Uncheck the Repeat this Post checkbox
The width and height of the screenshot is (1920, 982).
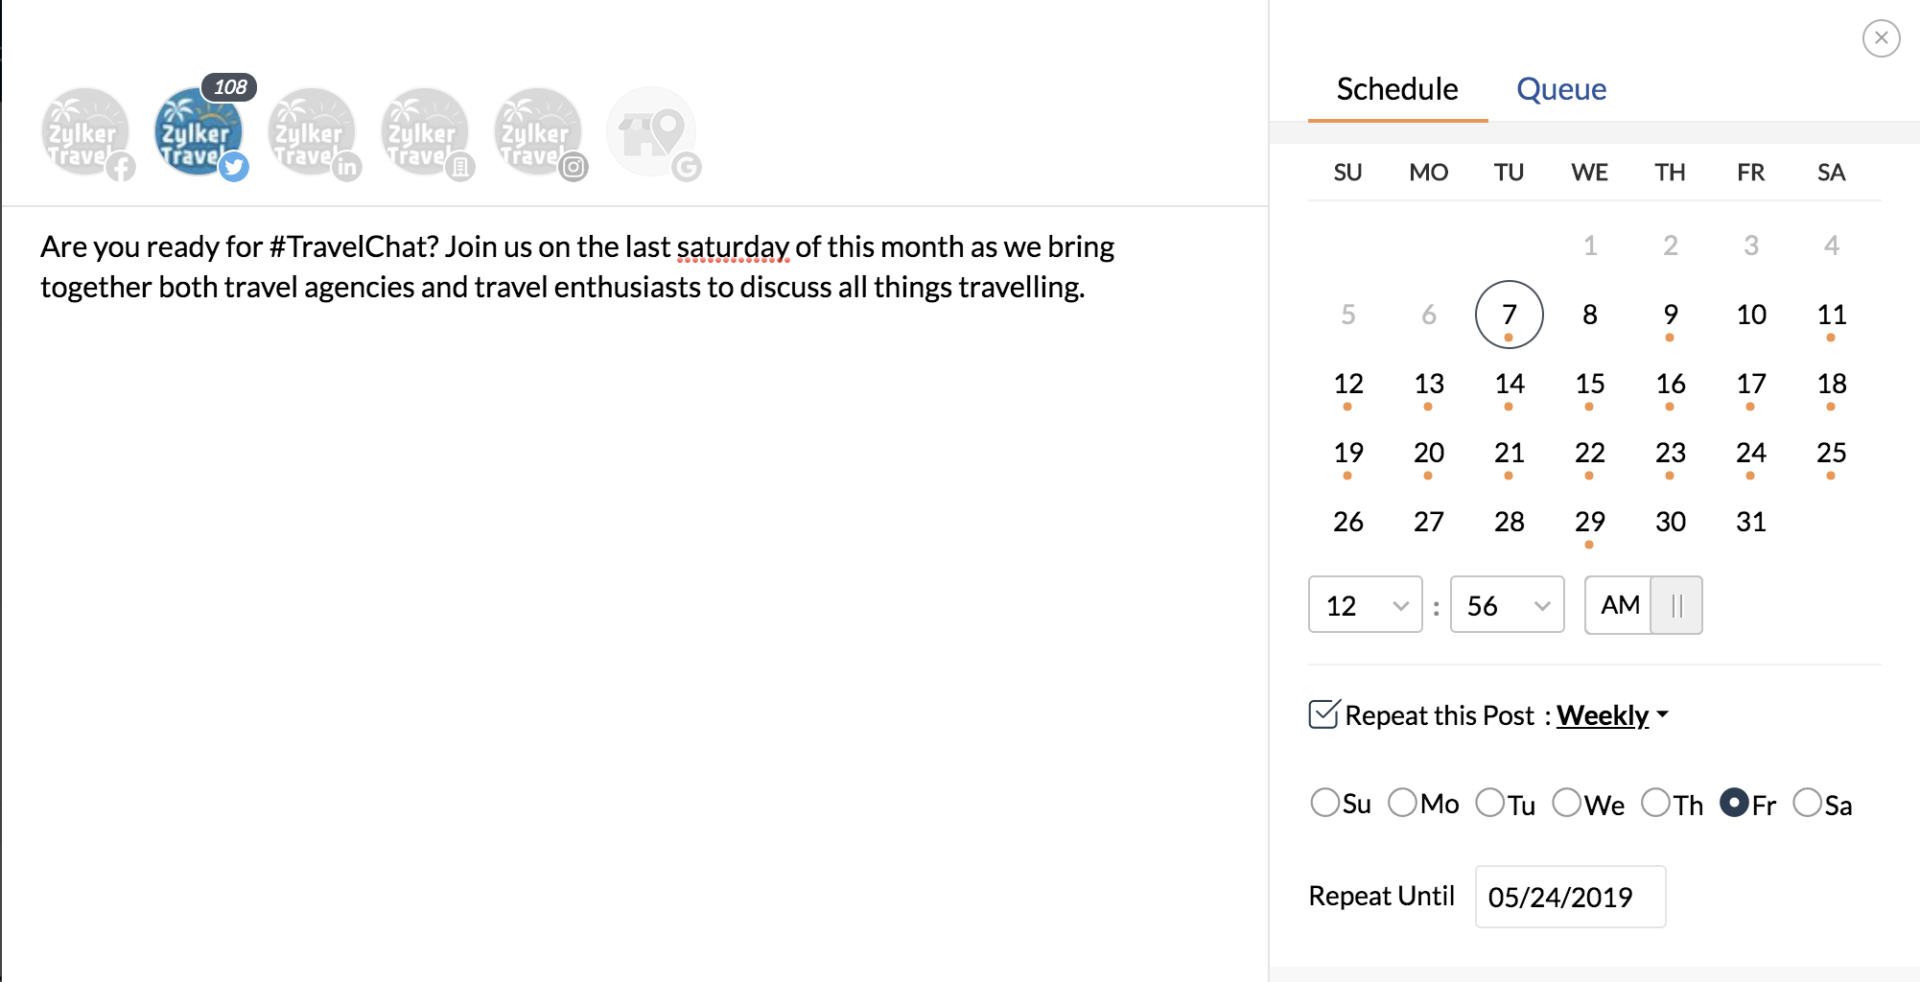[1323, 714]
